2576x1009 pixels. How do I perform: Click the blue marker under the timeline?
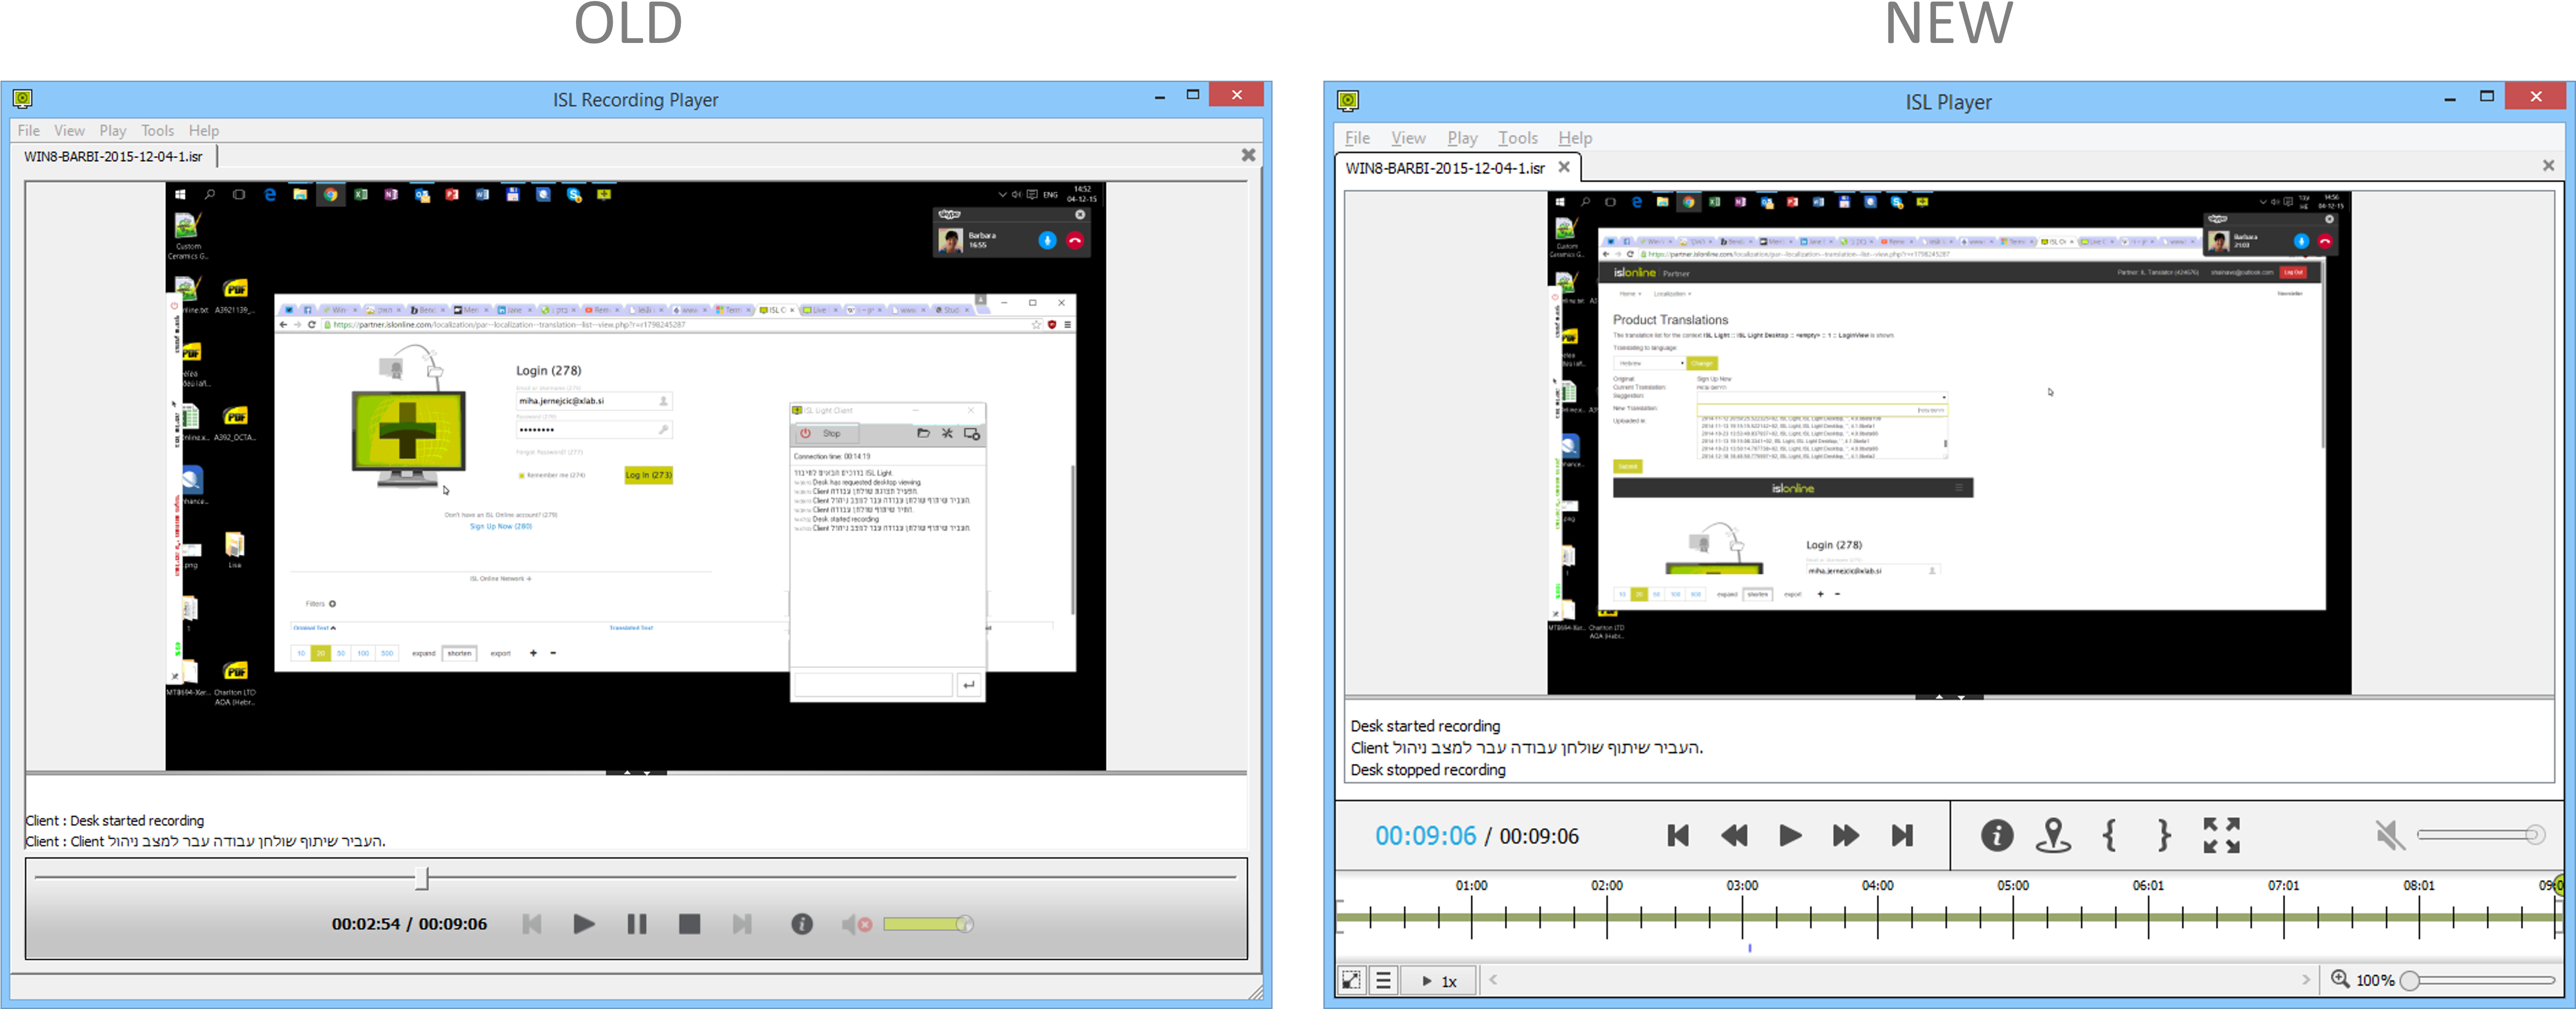point(1750,947)
